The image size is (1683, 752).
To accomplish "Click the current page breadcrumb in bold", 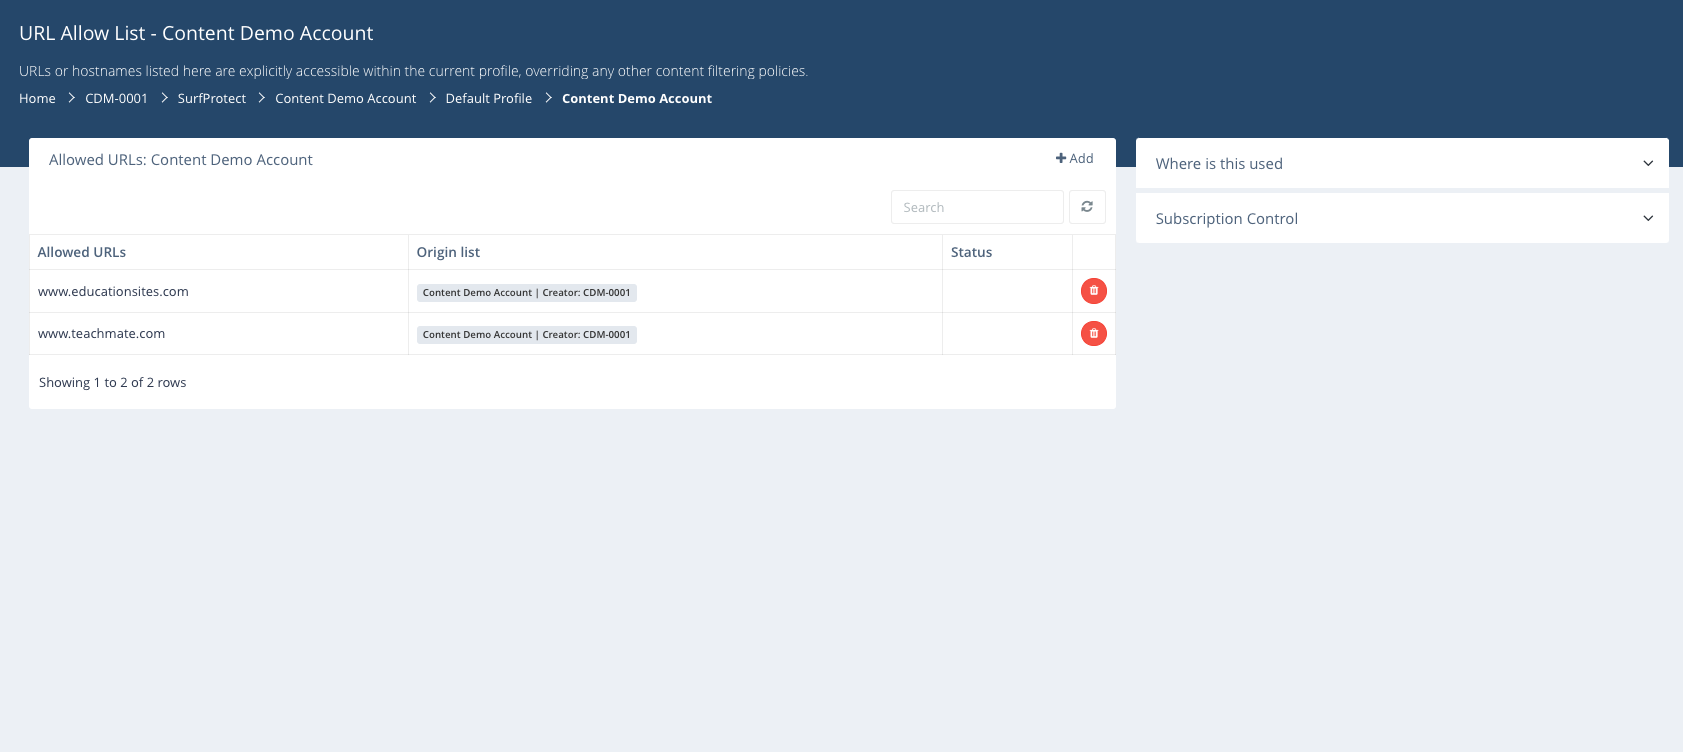I will click(x=636, y=98).
